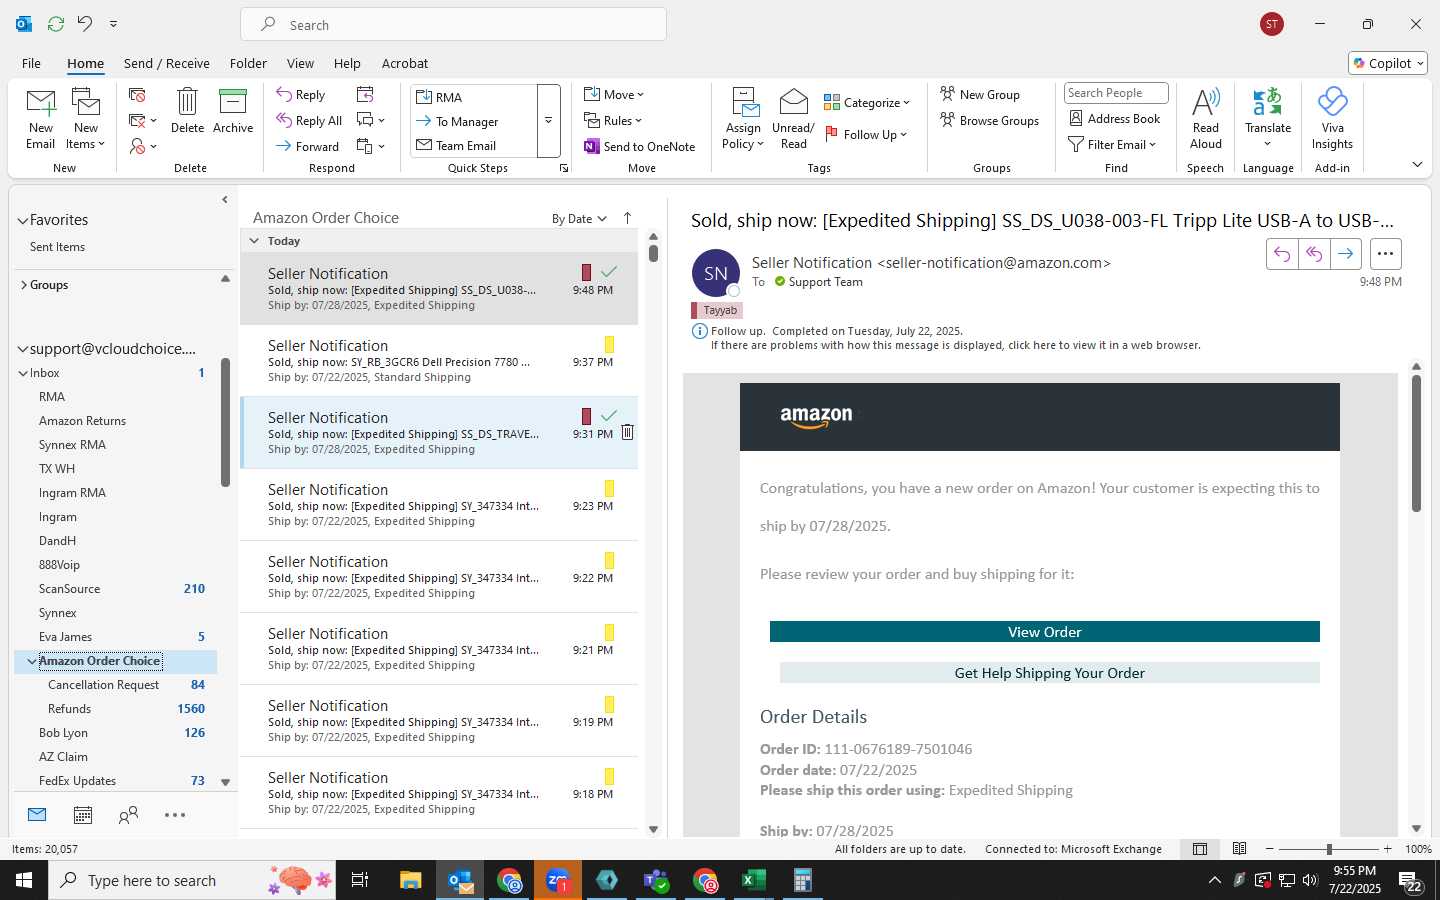Click the top Search box
The image size is (1440, 900).
(x=453, y=25)
